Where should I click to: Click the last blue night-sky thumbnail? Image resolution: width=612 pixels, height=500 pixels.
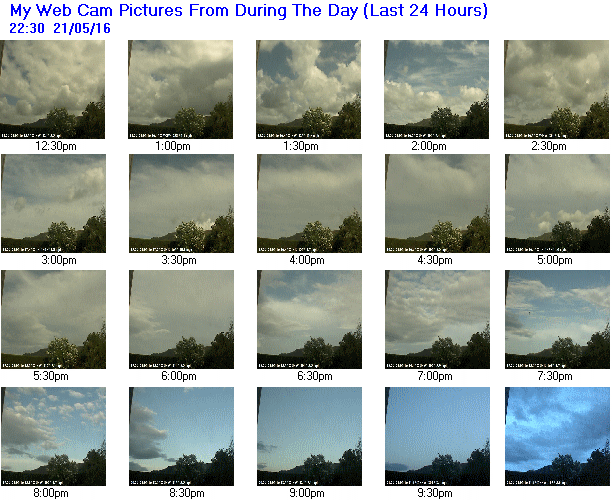(x=557, y=437)
